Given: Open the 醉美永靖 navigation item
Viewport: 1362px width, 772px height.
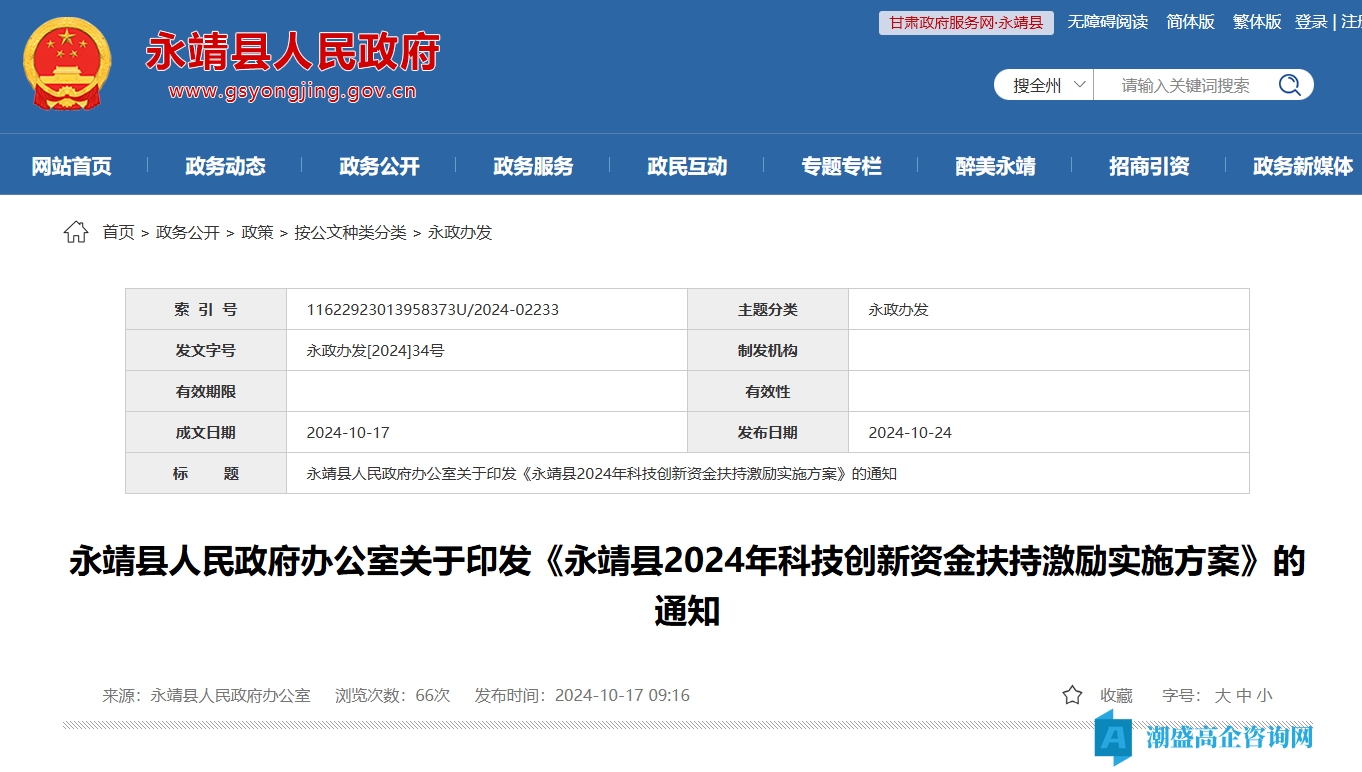Looking at the screenshot, I should [x=995, y=166].
